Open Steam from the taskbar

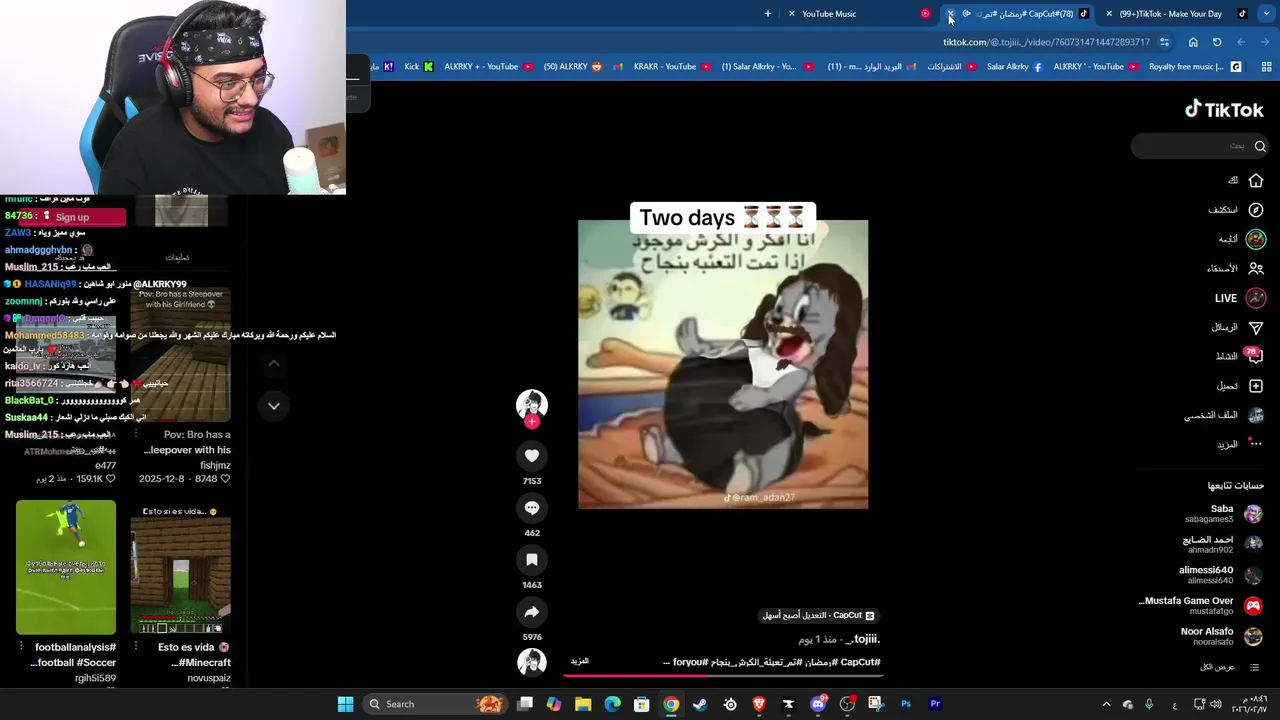[x=700, y=704]
